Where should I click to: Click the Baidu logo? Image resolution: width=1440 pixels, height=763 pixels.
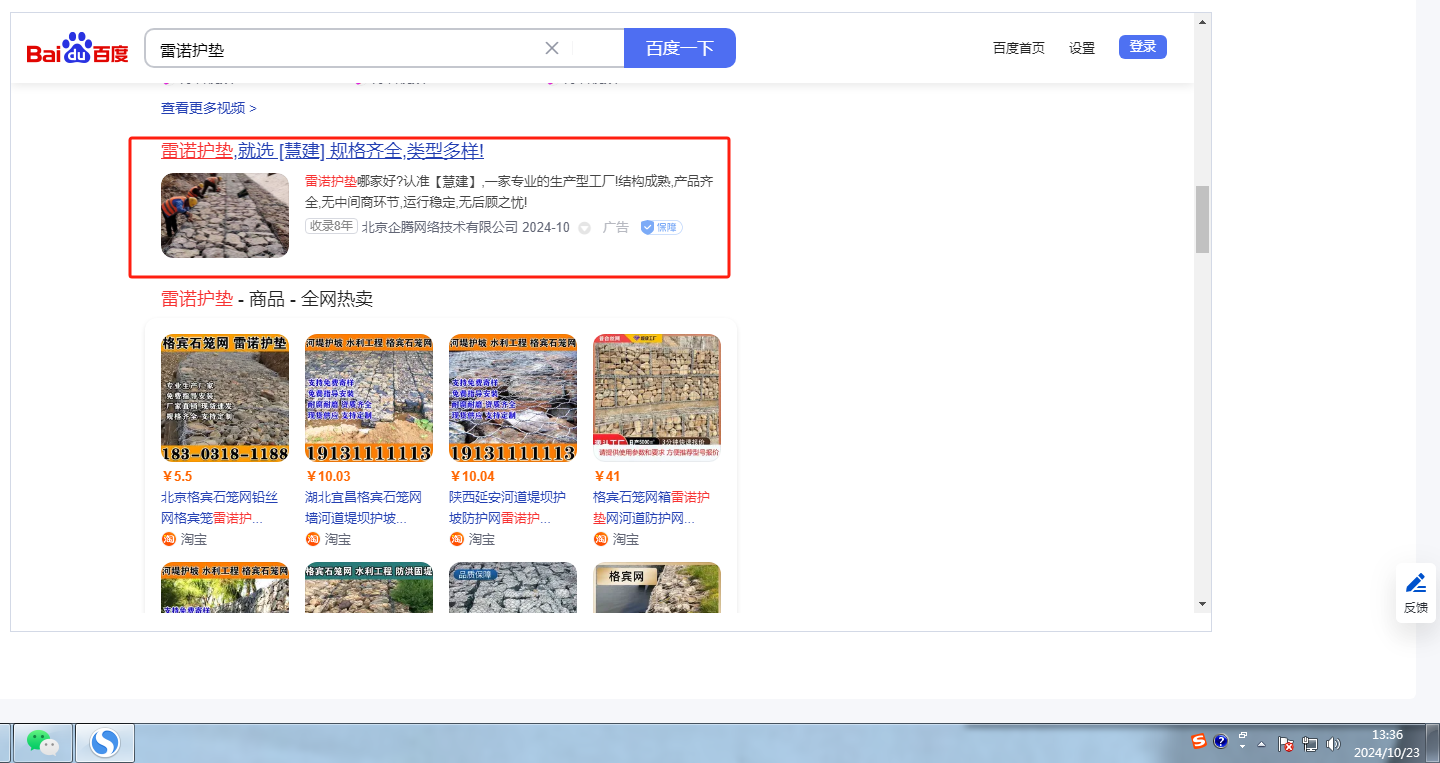[x=78, y=48]
